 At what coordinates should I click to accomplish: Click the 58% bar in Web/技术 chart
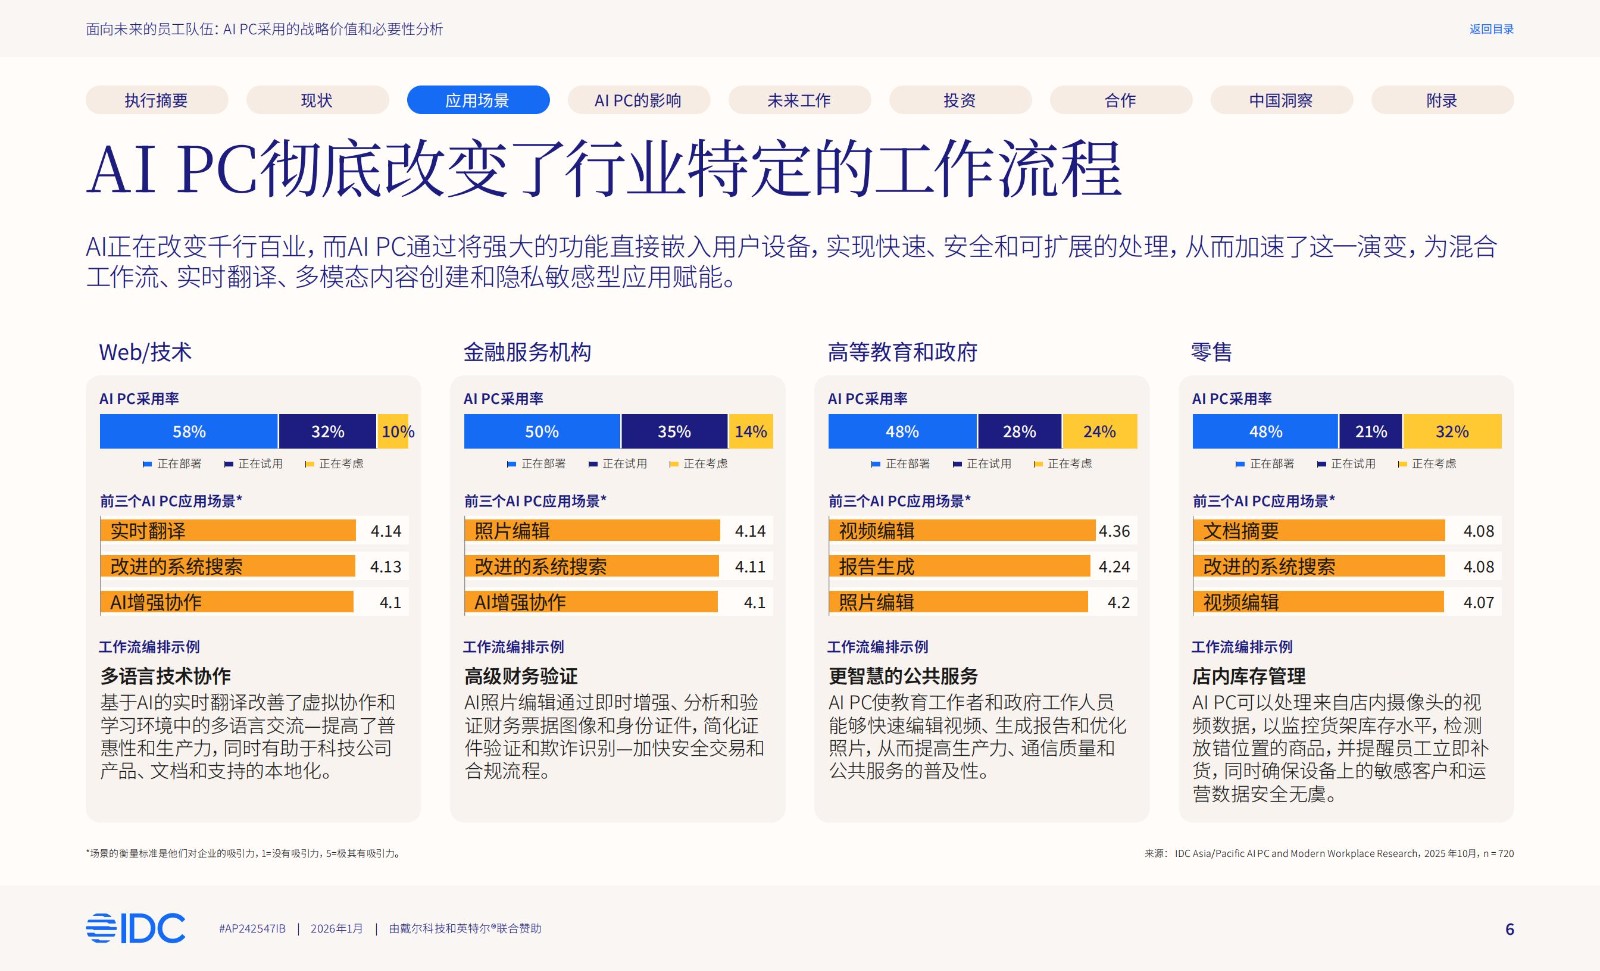[x=189, y=432]
